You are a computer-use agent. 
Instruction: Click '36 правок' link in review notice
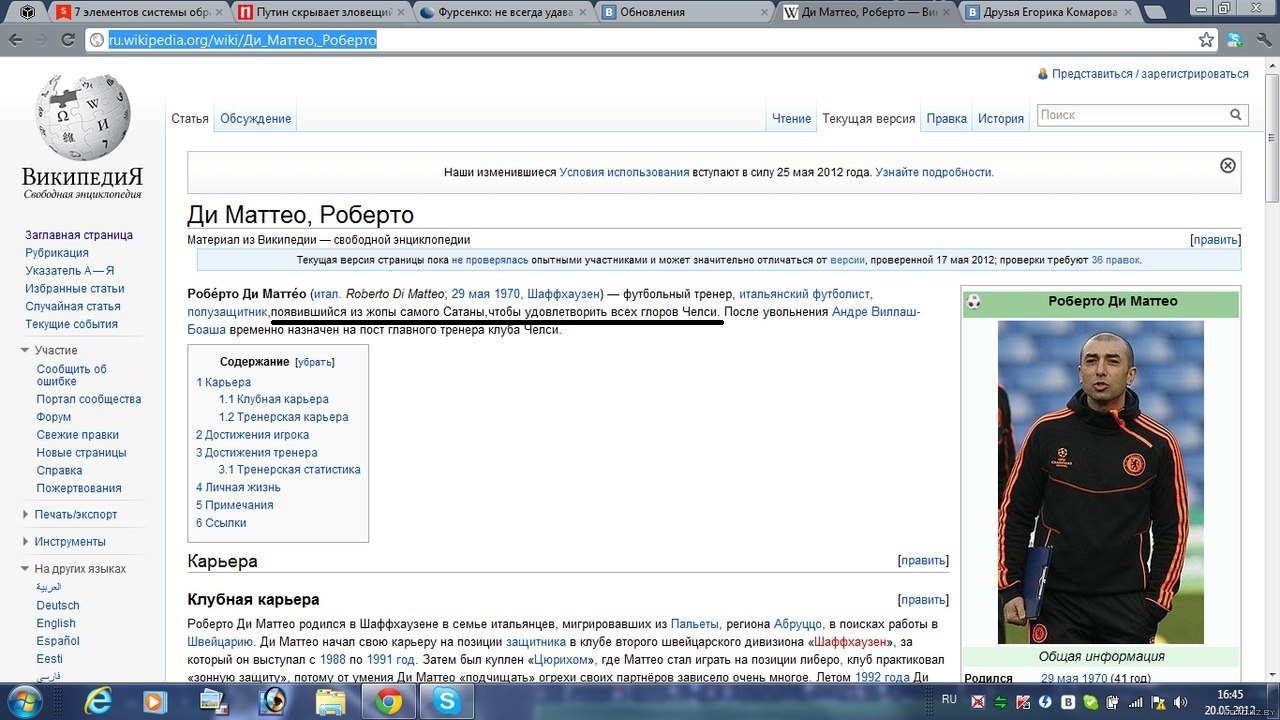click(x=1115, y=260)
